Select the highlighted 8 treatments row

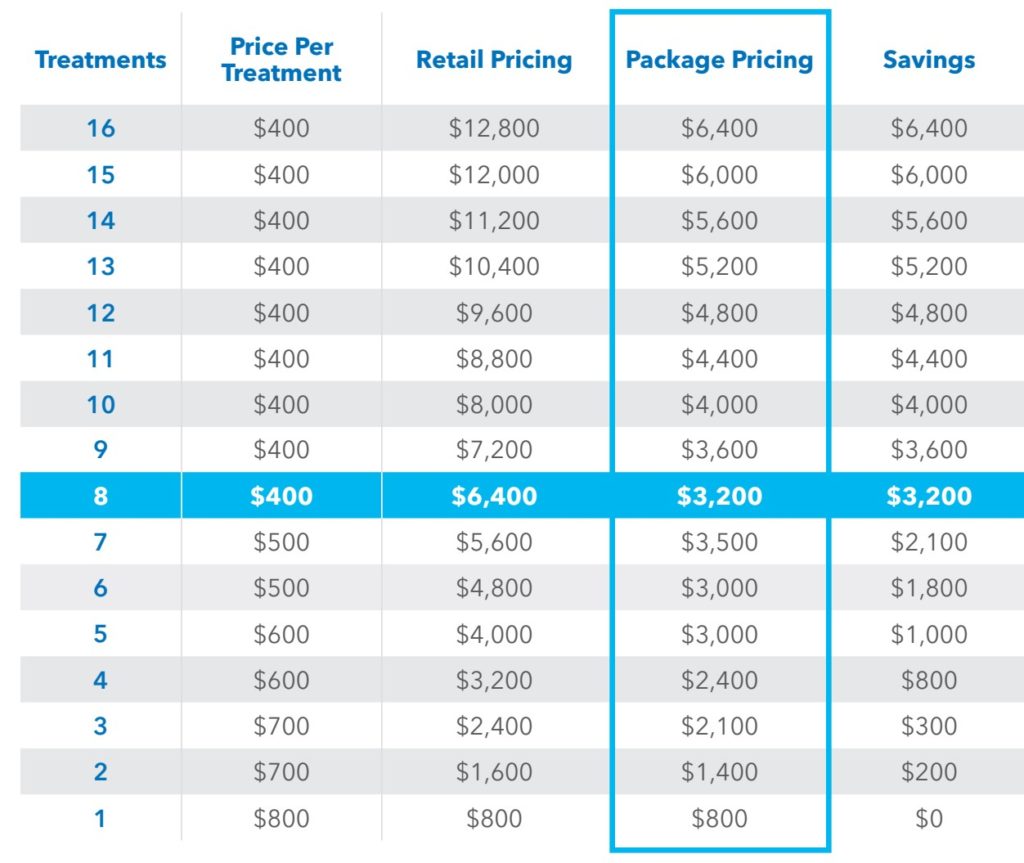click(522, 495)
